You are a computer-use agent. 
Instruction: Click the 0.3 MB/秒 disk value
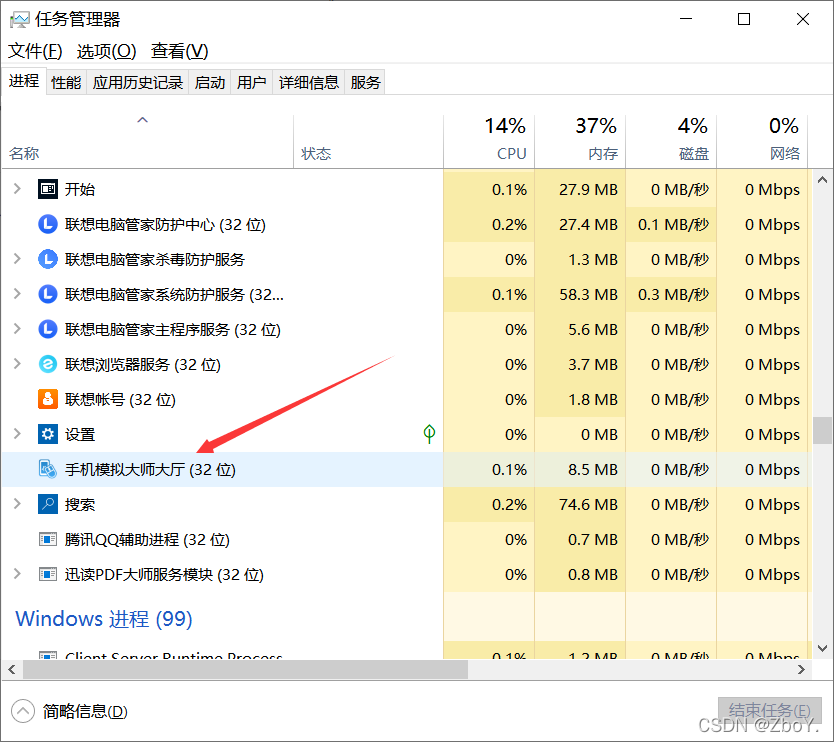click(x=673, y=294)
